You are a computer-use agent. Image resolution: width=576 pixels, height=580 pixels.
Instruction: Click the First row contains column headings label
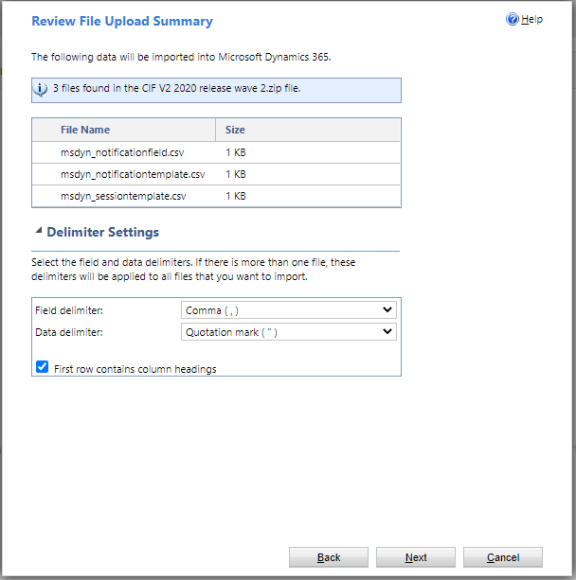click(x=135, y=369)
